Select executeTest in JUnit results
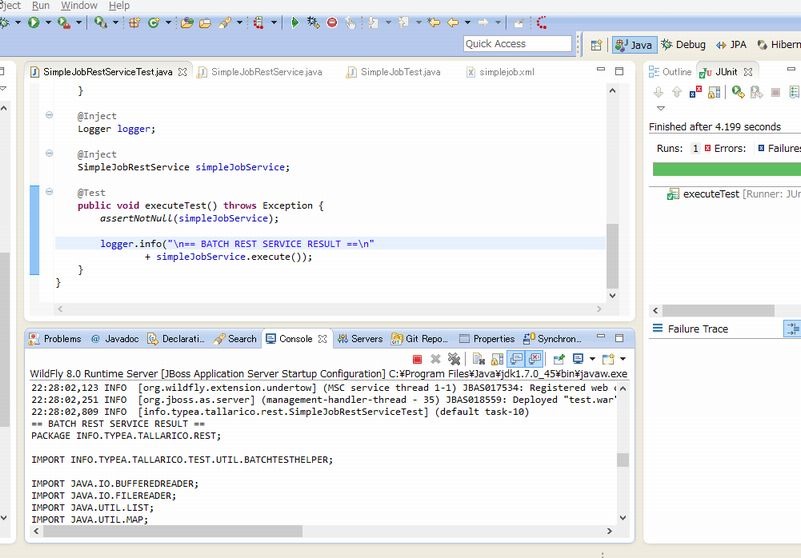Image resolution: width=801 pixels, height=558 pixels. click(710, 194)
